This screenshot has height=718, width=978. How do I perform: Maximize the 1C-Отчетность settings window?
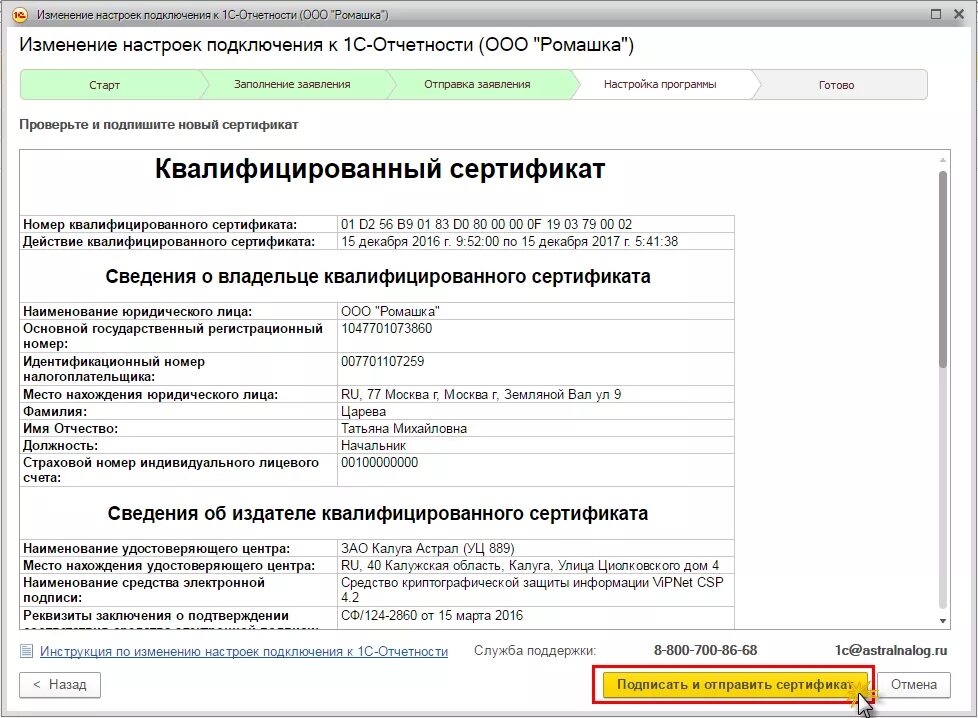(x=936, y=14)
